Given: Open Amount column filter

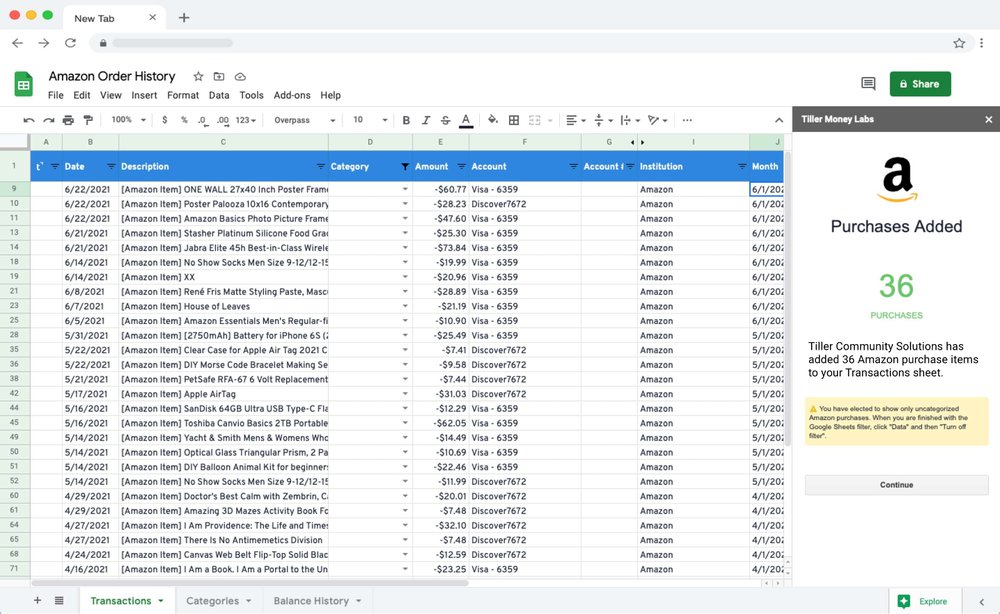Looking at the screenshot, I should point(461,166).
